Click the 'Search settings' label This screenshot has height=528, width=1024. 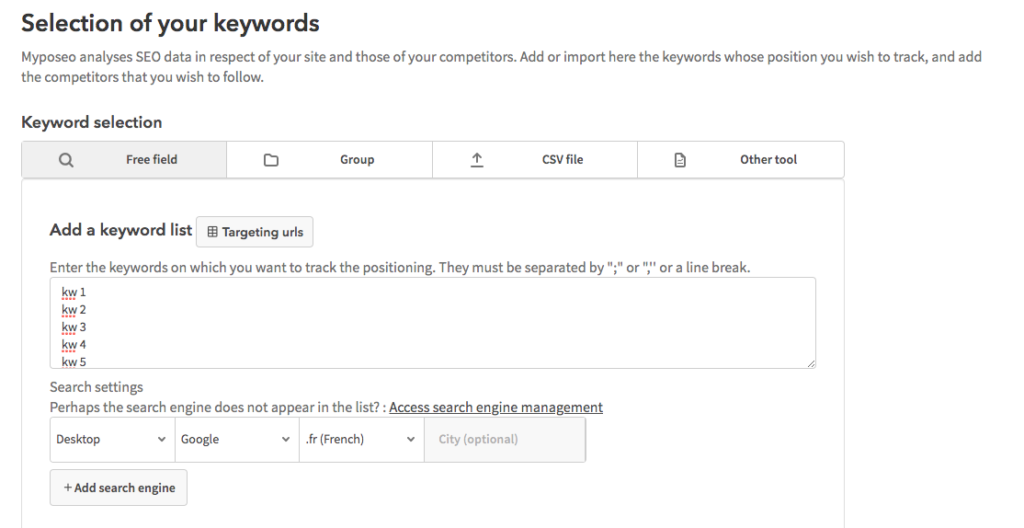click(96, 387)
